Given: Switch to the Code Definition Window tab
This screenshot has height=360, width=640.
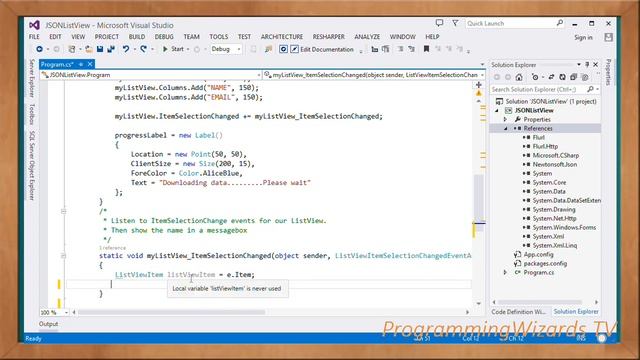Looking at the screenshot, I should (x=518, y=312).
